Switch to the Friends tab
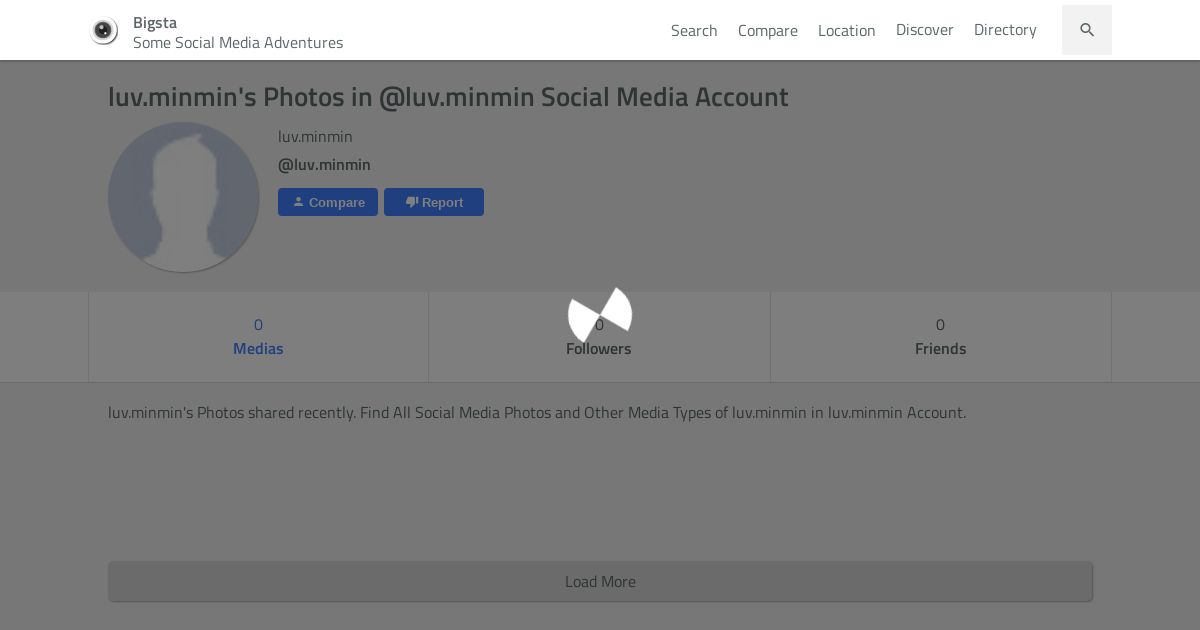This screenshot has height=630, width=1200. click(940, 337)
